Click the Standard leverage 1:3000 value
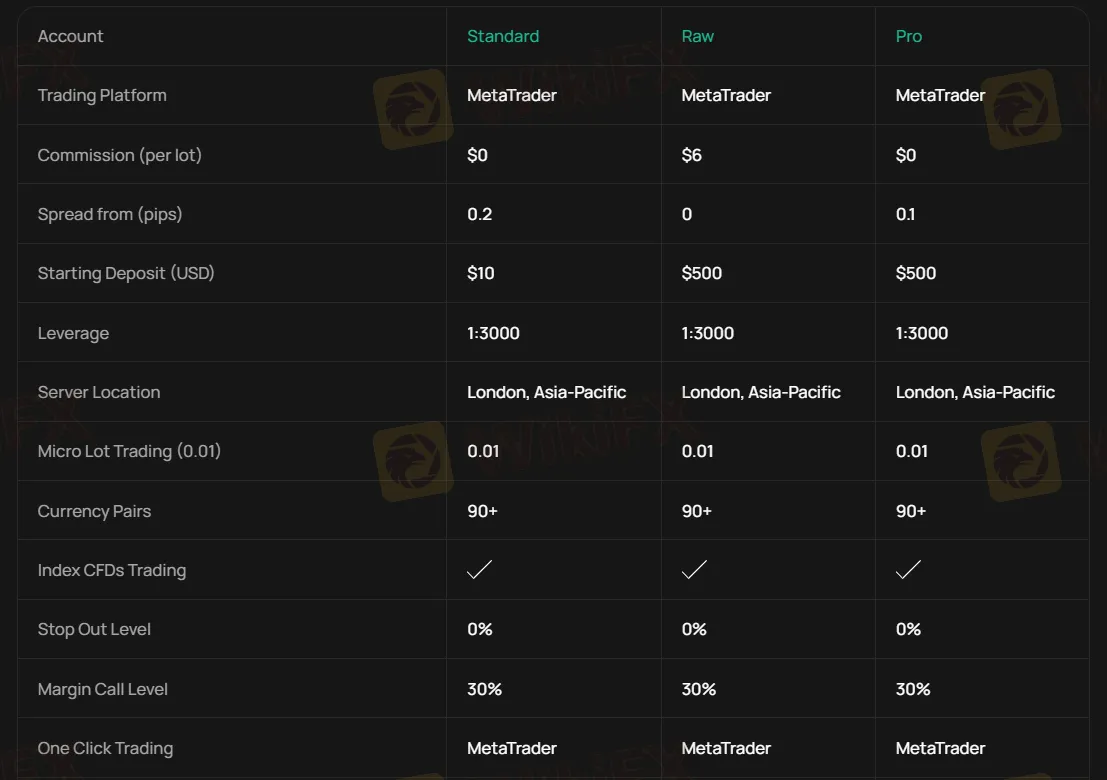This screenshot has width=1107, height=780. tap(494, 333)
